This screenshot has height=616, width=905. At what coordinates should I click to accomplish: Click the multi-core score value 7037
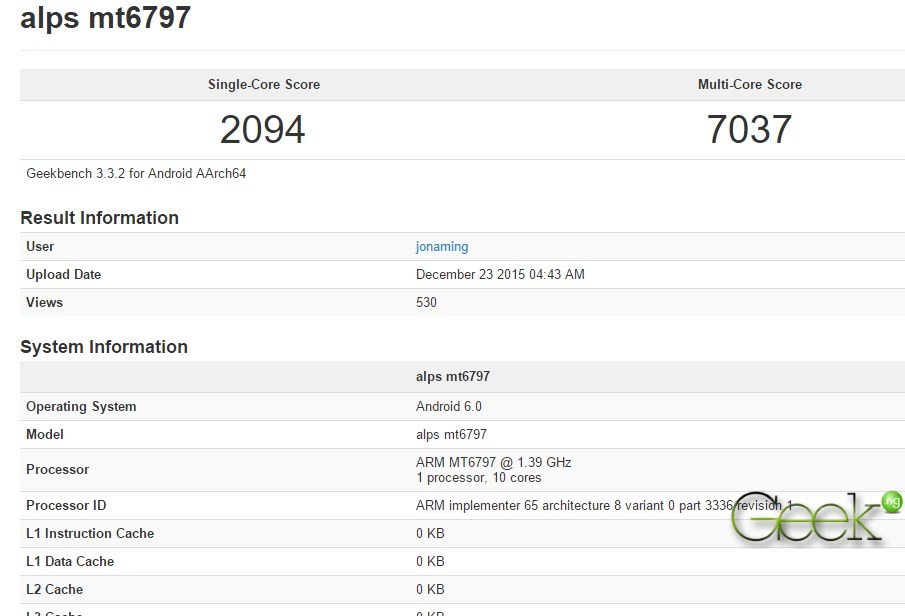click(749, 129)
